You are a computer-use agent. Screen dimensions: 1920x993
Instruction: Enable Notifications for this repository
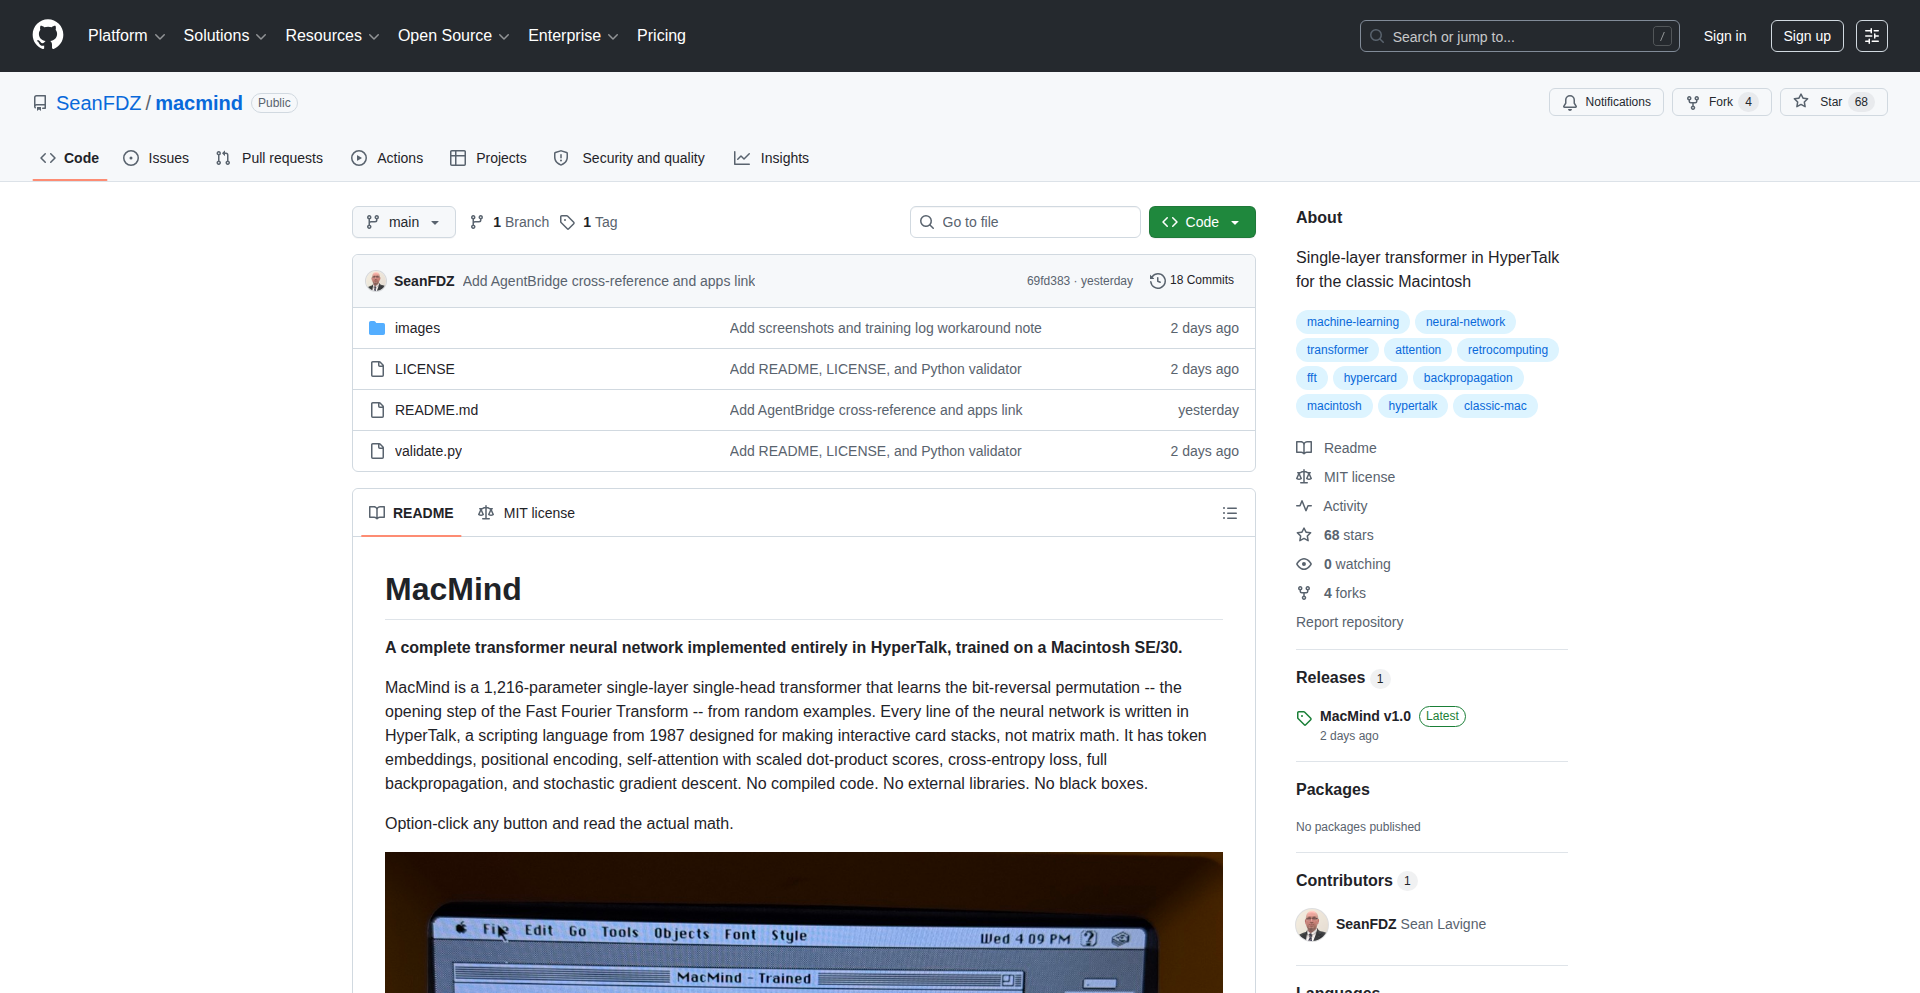click(x=1606, y=102)
